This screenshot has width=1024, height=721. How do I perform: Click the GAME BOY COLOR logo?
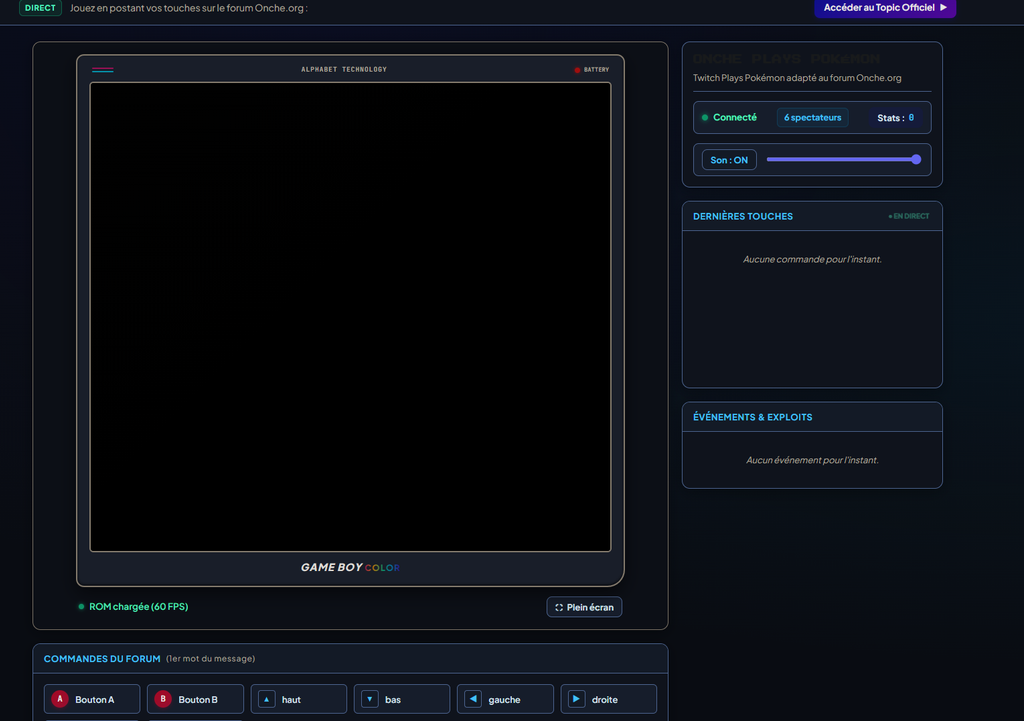click(350, 568)
